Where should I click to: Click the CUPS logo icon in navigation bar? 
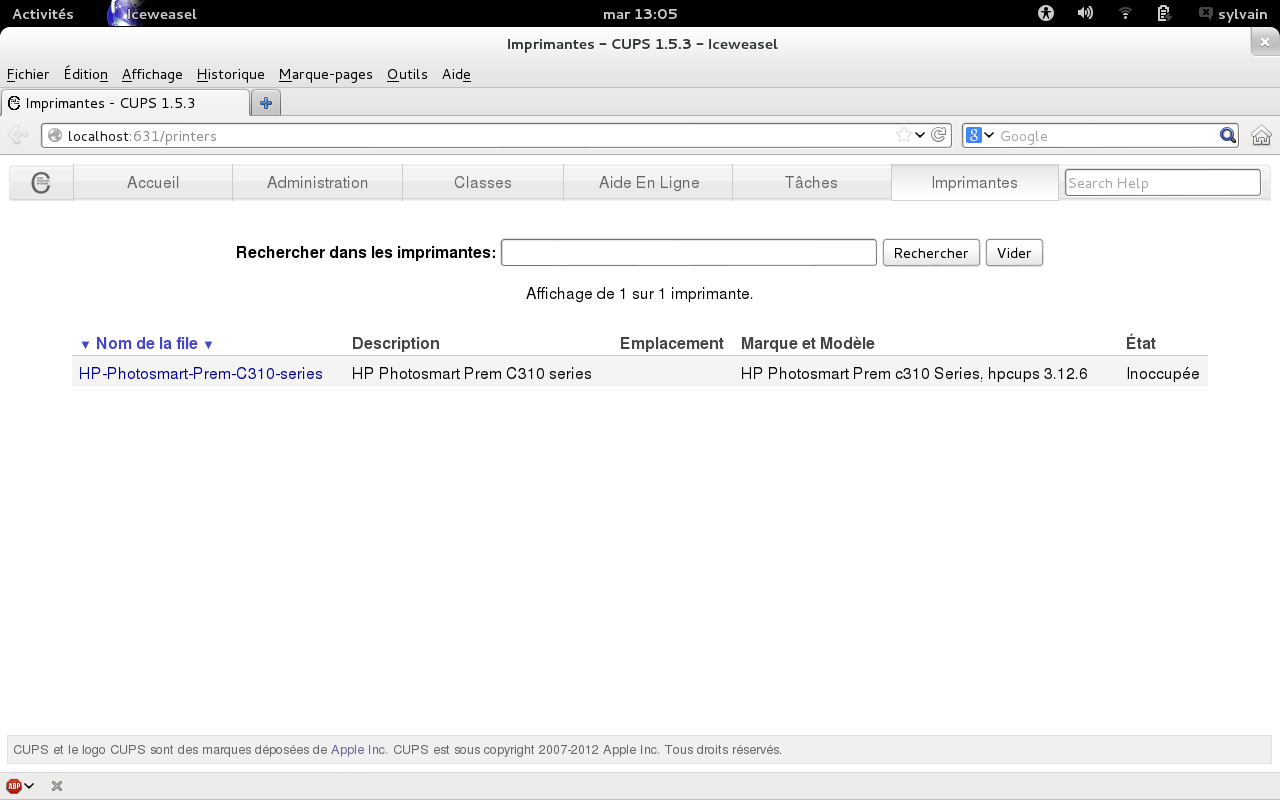pyautogui.click(x=41, y=183)
